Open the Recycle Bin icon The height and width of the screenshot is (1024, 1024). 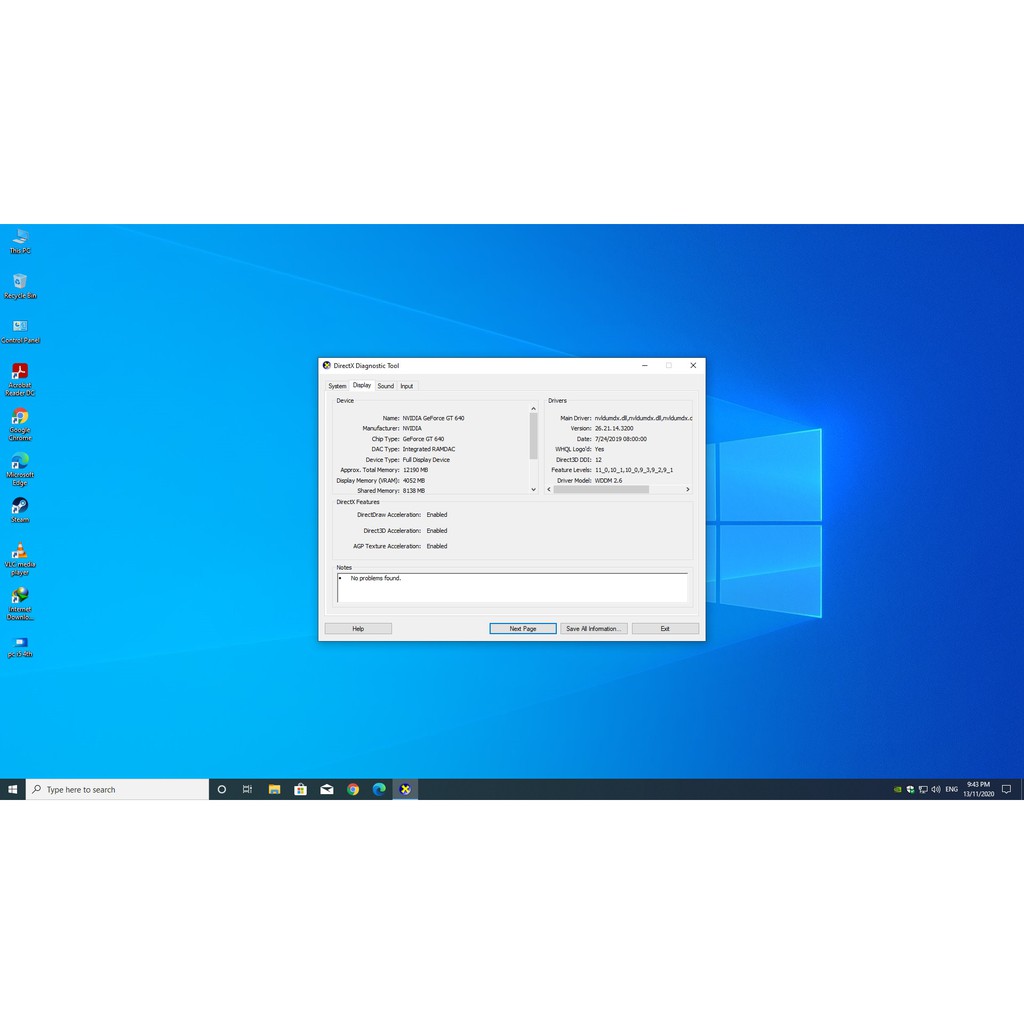(20, 283)
